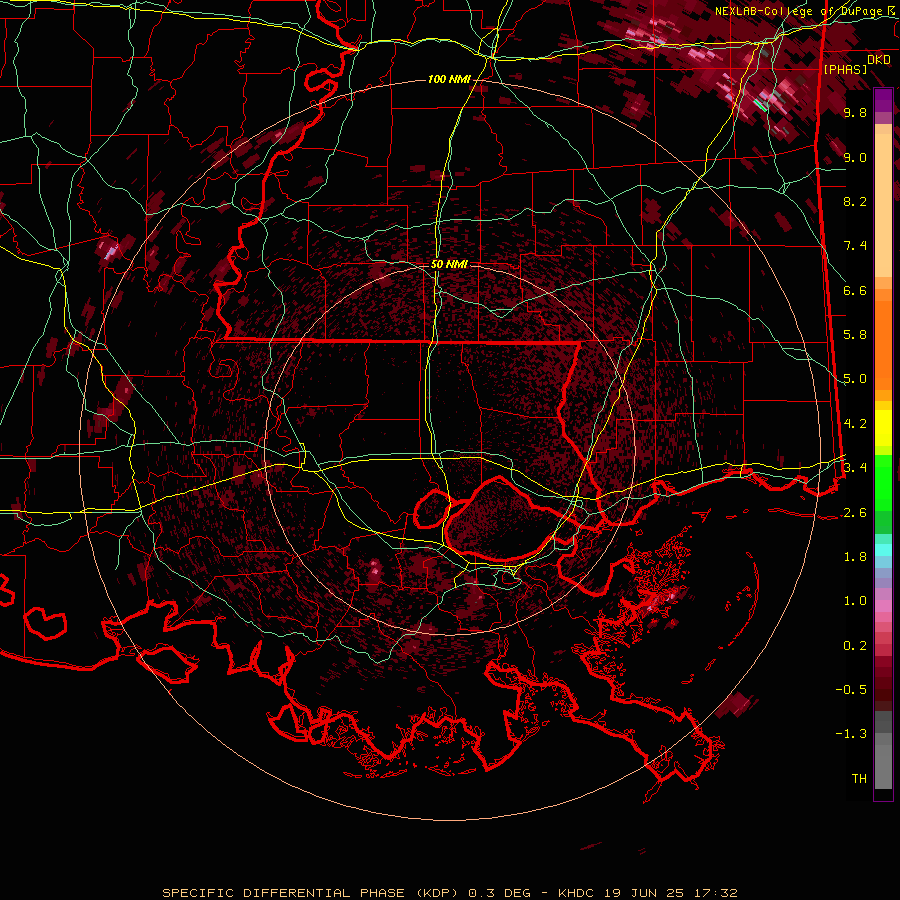Click the [PHAS] units label

click(845, 70)
